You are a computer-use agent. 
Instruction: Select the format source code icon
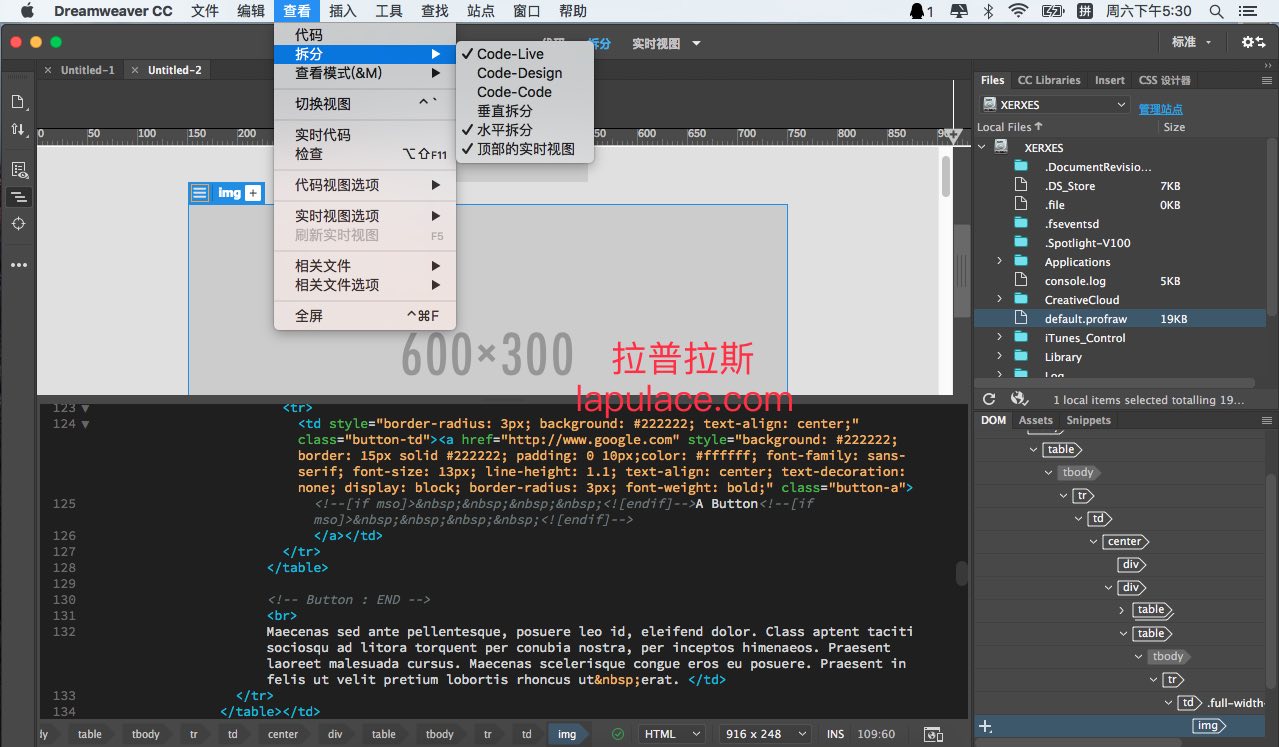[18, 197]
